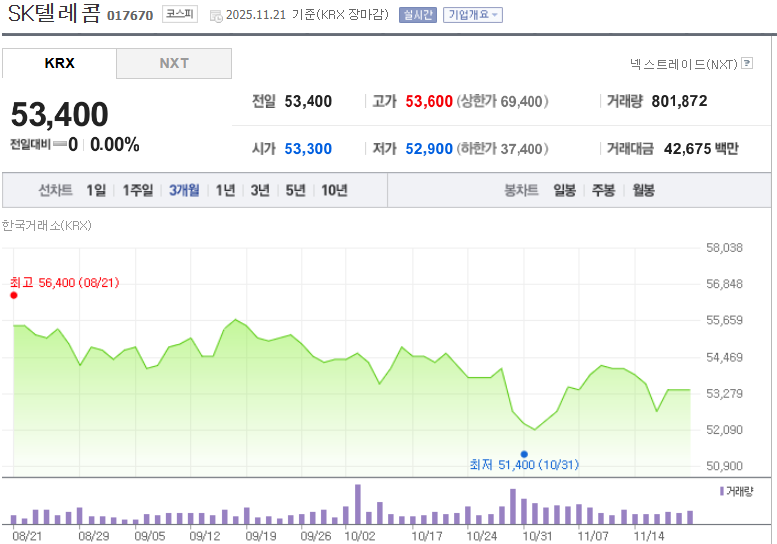Click the 넥스트레이드(NXT) label text
The height and width of the screenshot is (544, 777).
(684, 64)
